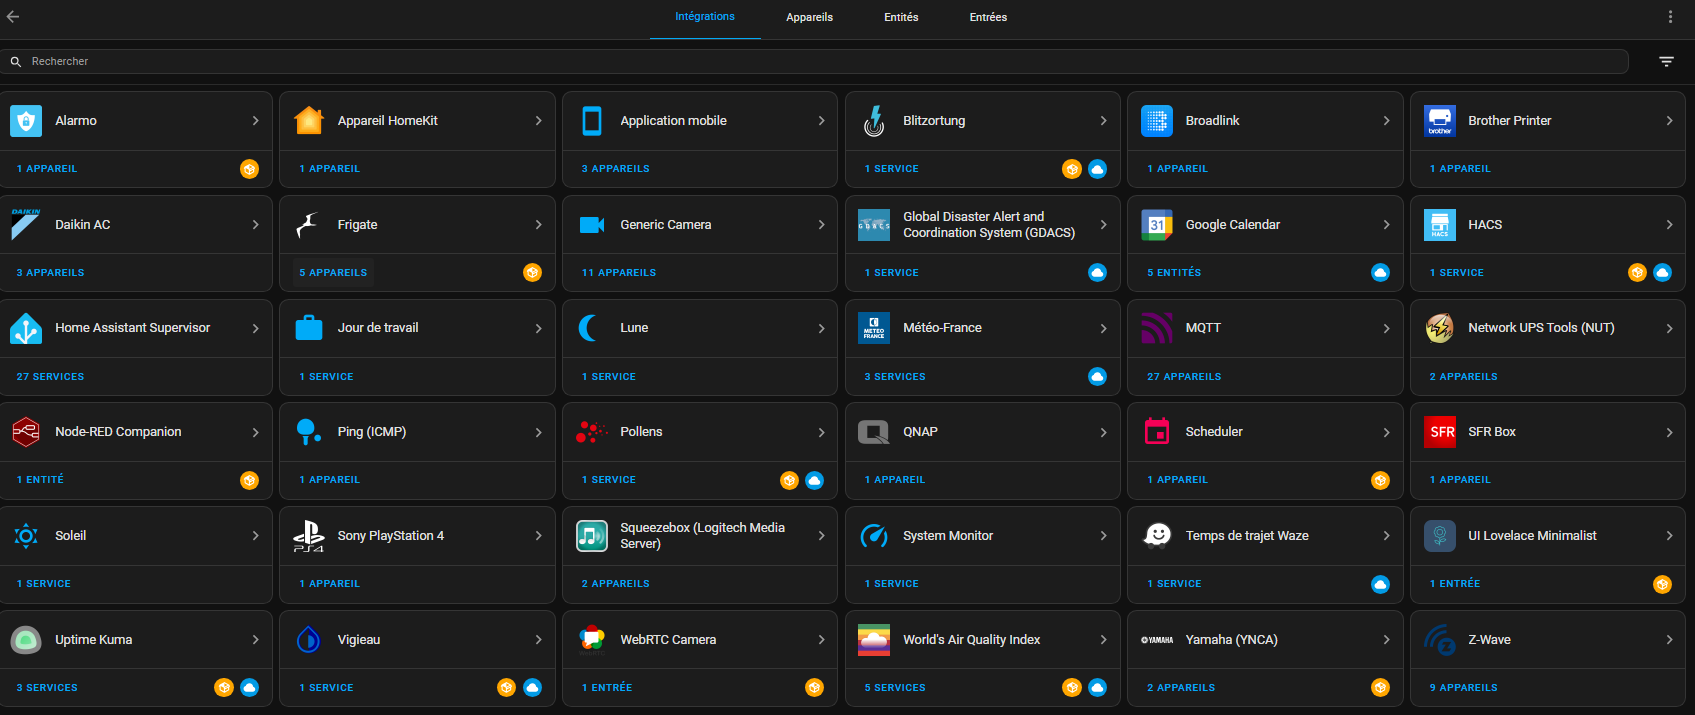
Task: Expand the World's Air Quality Index chevron
Action: pos(1103,640)
